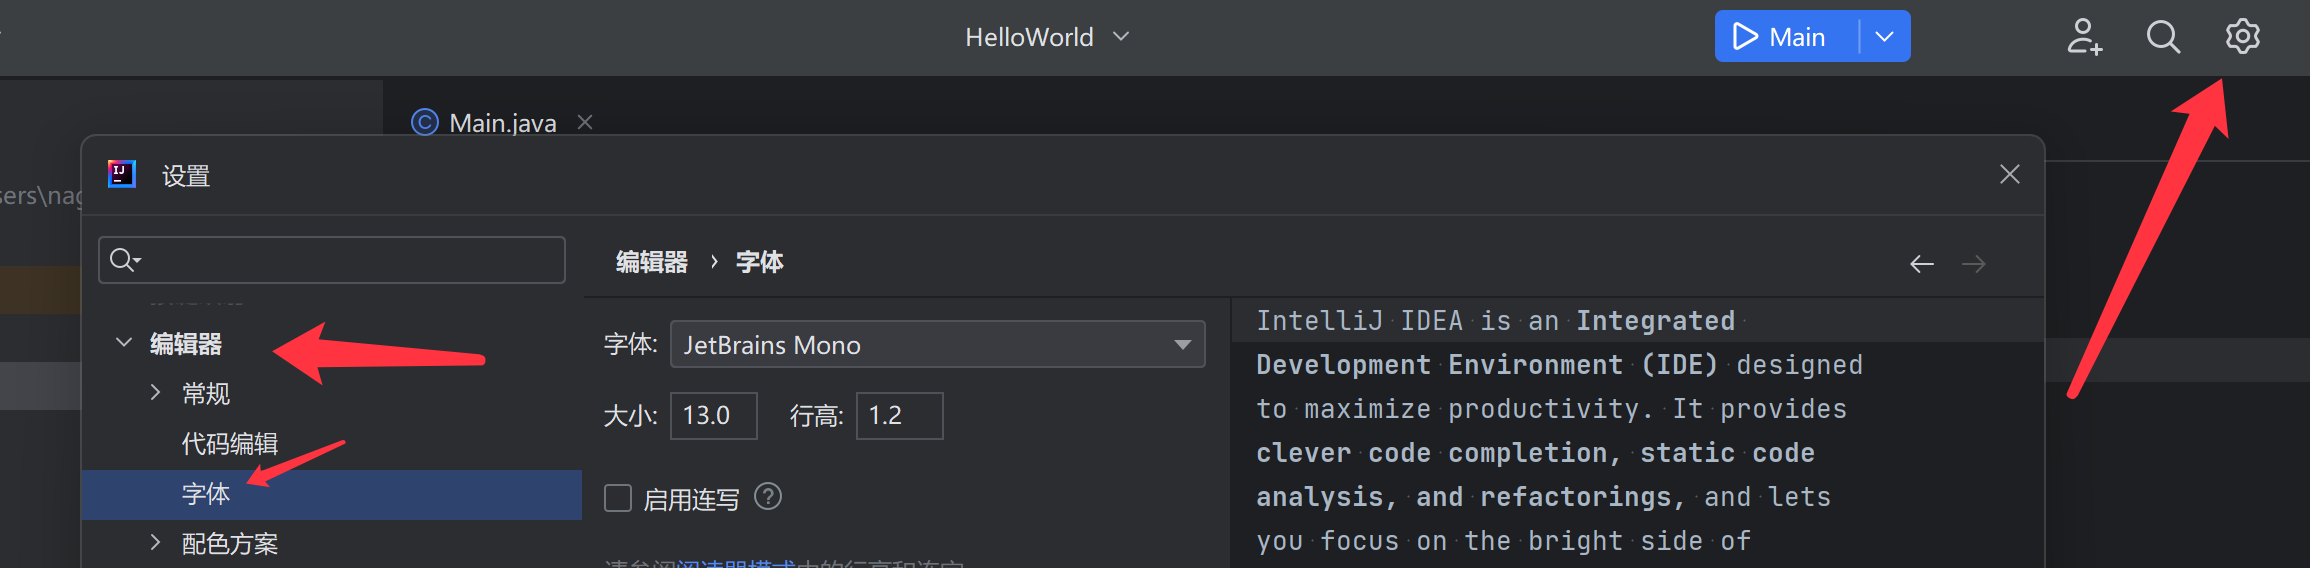Click preview text 'clever code completion, static code'
The height and width of the screenshot is (568, 2310).
[x=1535, y=453]
